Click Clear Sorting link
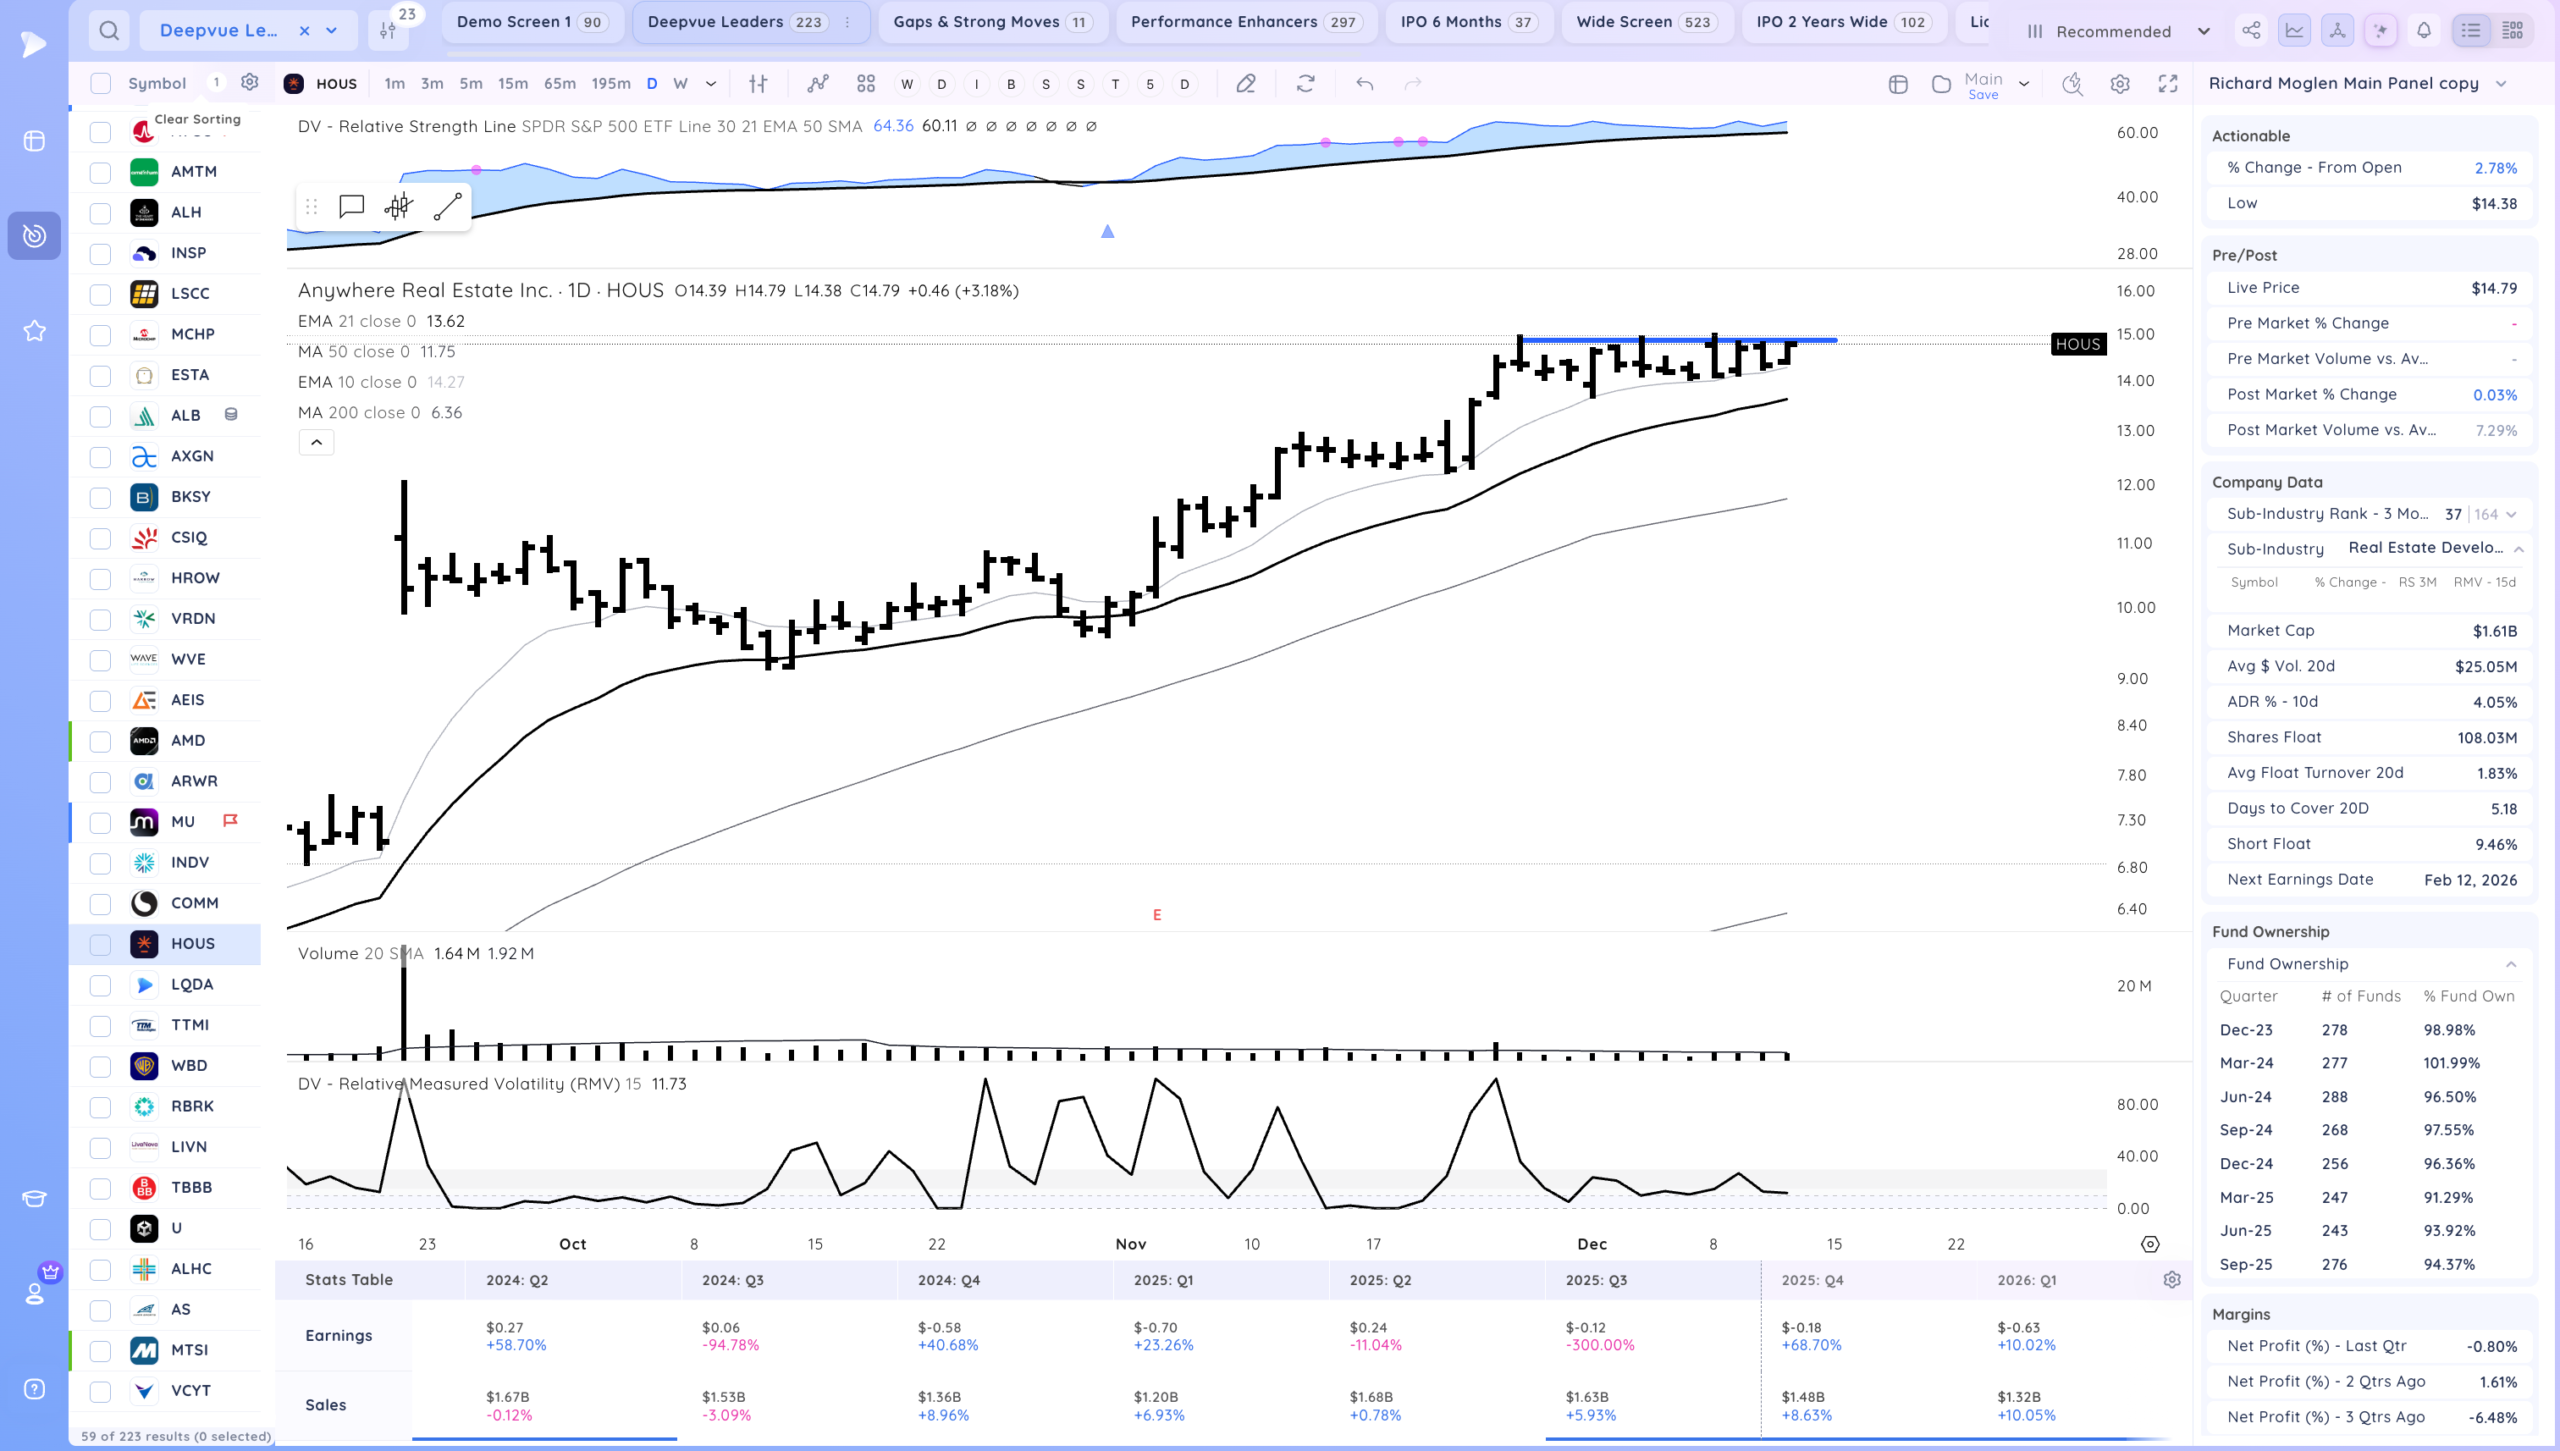Screen dimensions: 2560x1451 (x=197, y=119)
